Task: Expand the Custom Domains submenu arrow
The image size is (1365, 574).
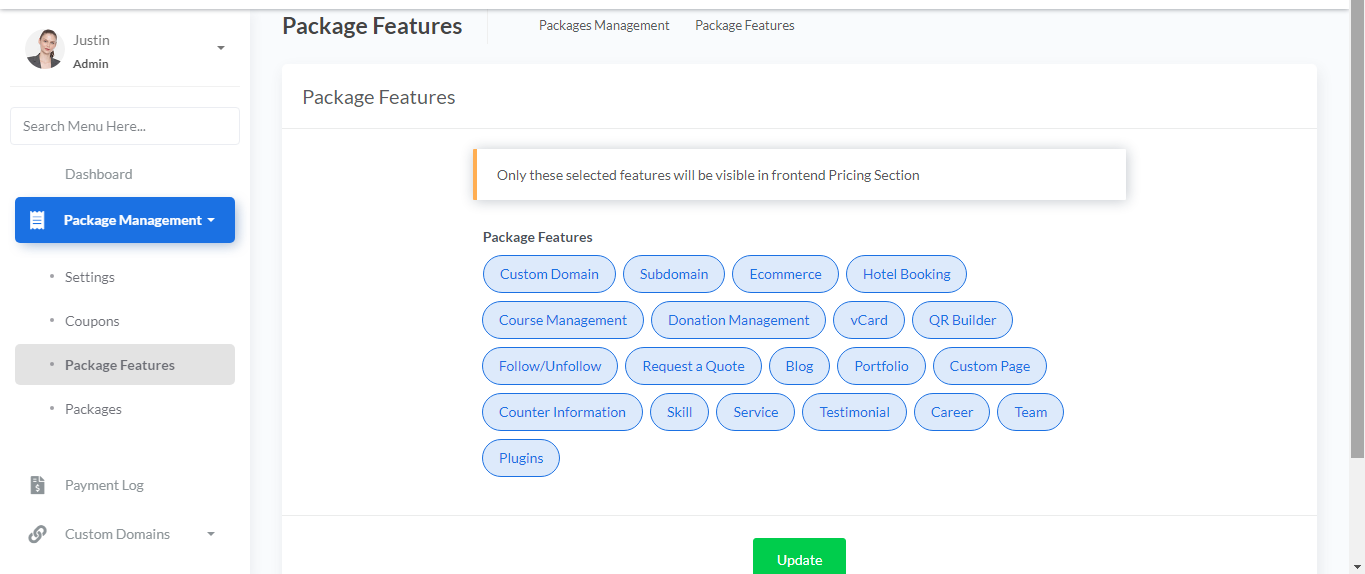Action: click(x=211, y=534)
